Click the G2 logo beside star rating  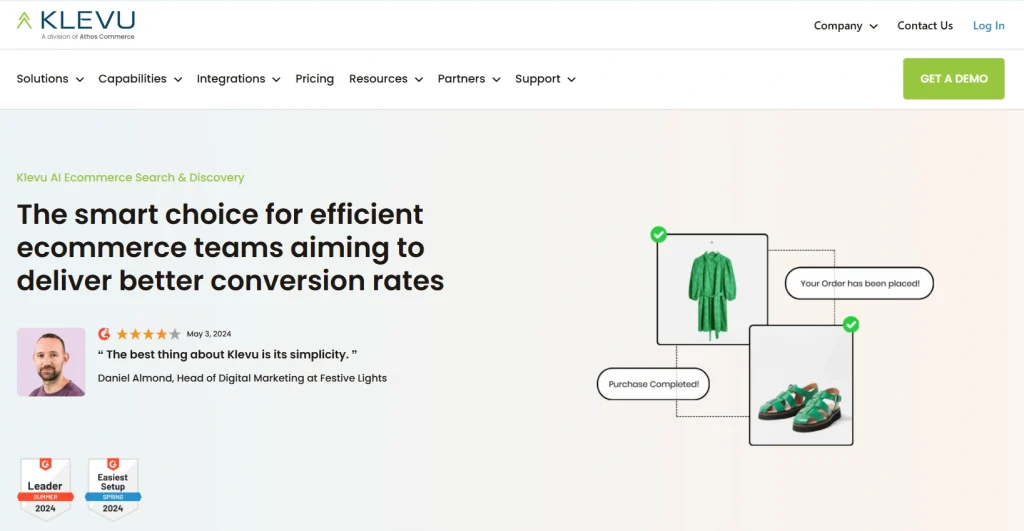(104, 334)
